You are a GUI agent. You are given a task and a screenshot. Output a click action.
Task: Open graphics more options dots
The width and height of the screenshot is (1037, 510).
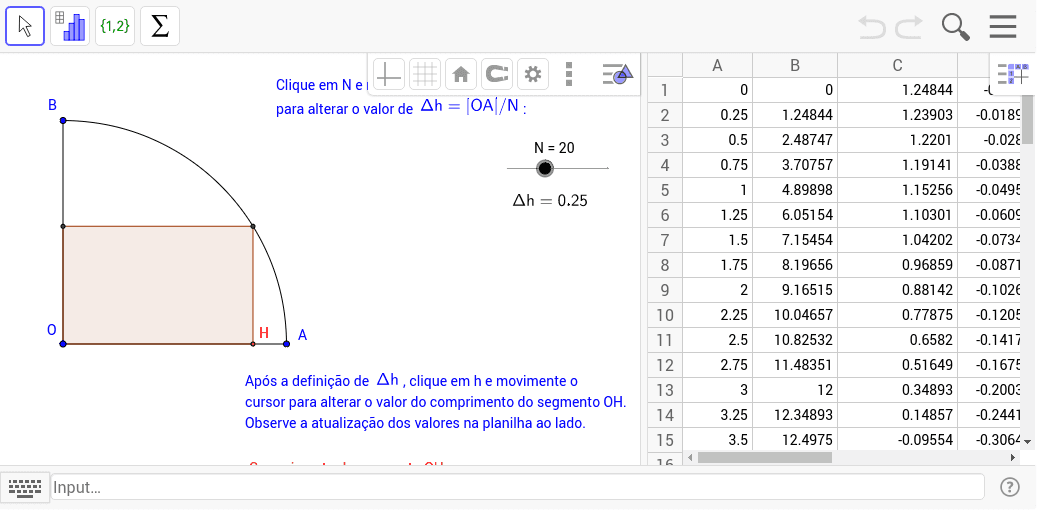(569, 74)
